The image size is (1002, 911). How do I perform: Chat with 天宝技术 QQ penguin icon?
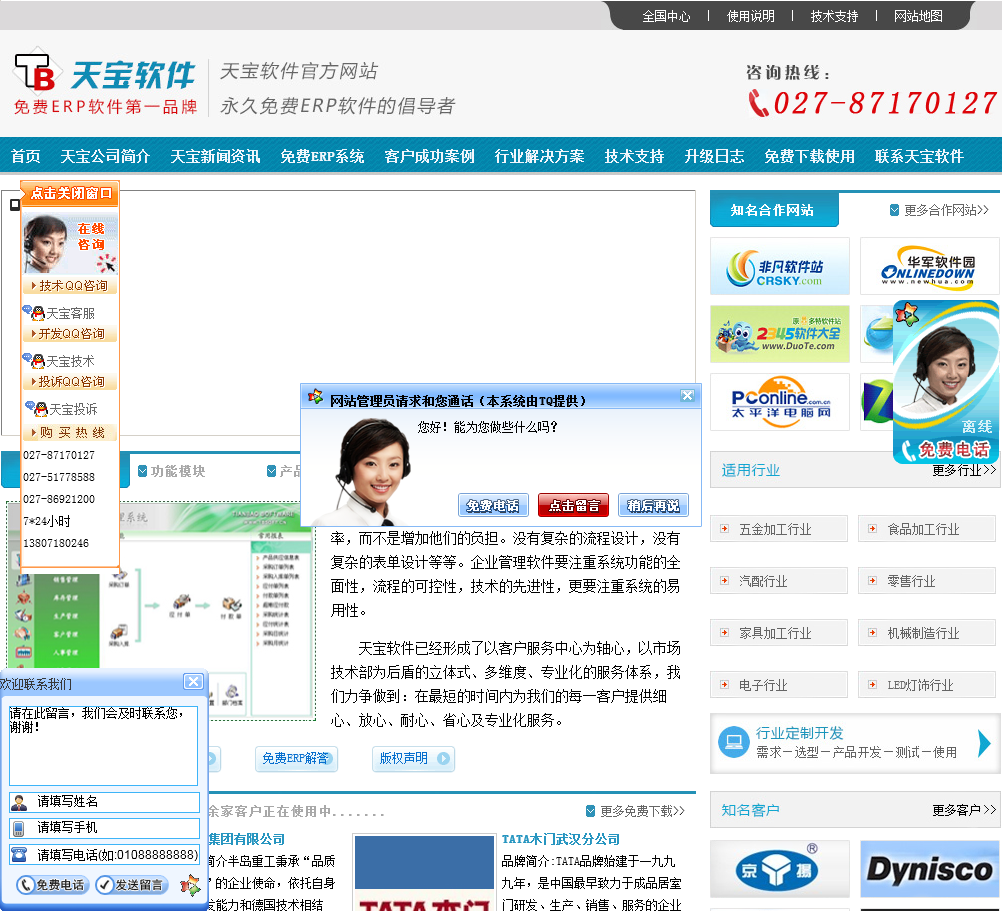point(38,361)
